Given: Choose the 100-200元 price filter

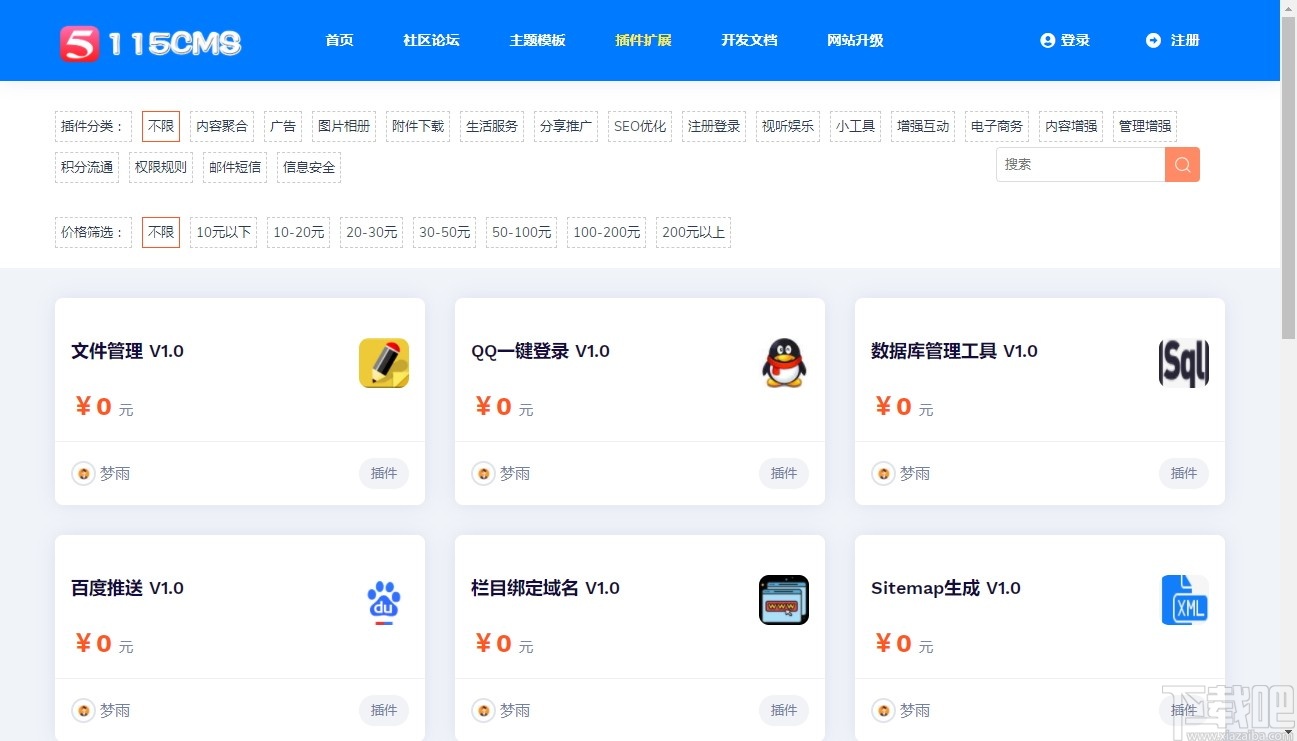Looking at the screenshot, I should [x=607, y=232].
